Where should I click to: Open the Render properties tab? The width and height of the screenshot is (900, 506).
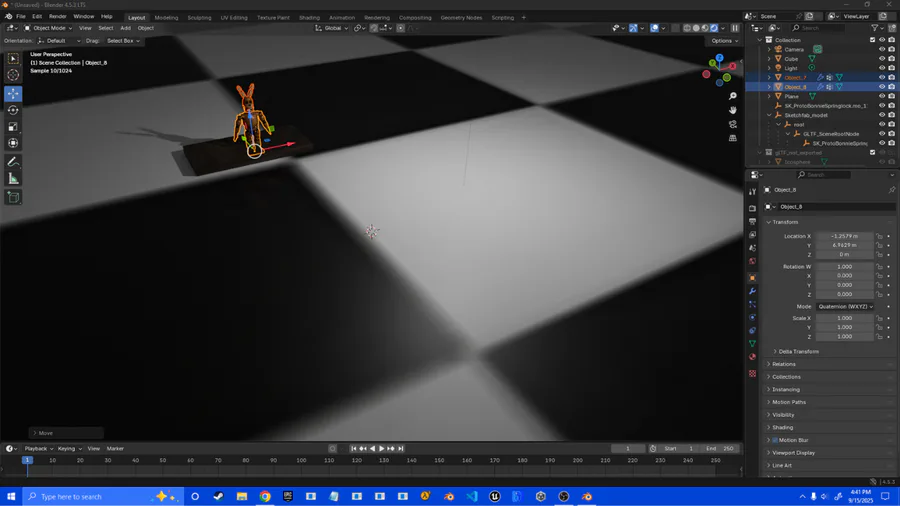pos(752,208)
